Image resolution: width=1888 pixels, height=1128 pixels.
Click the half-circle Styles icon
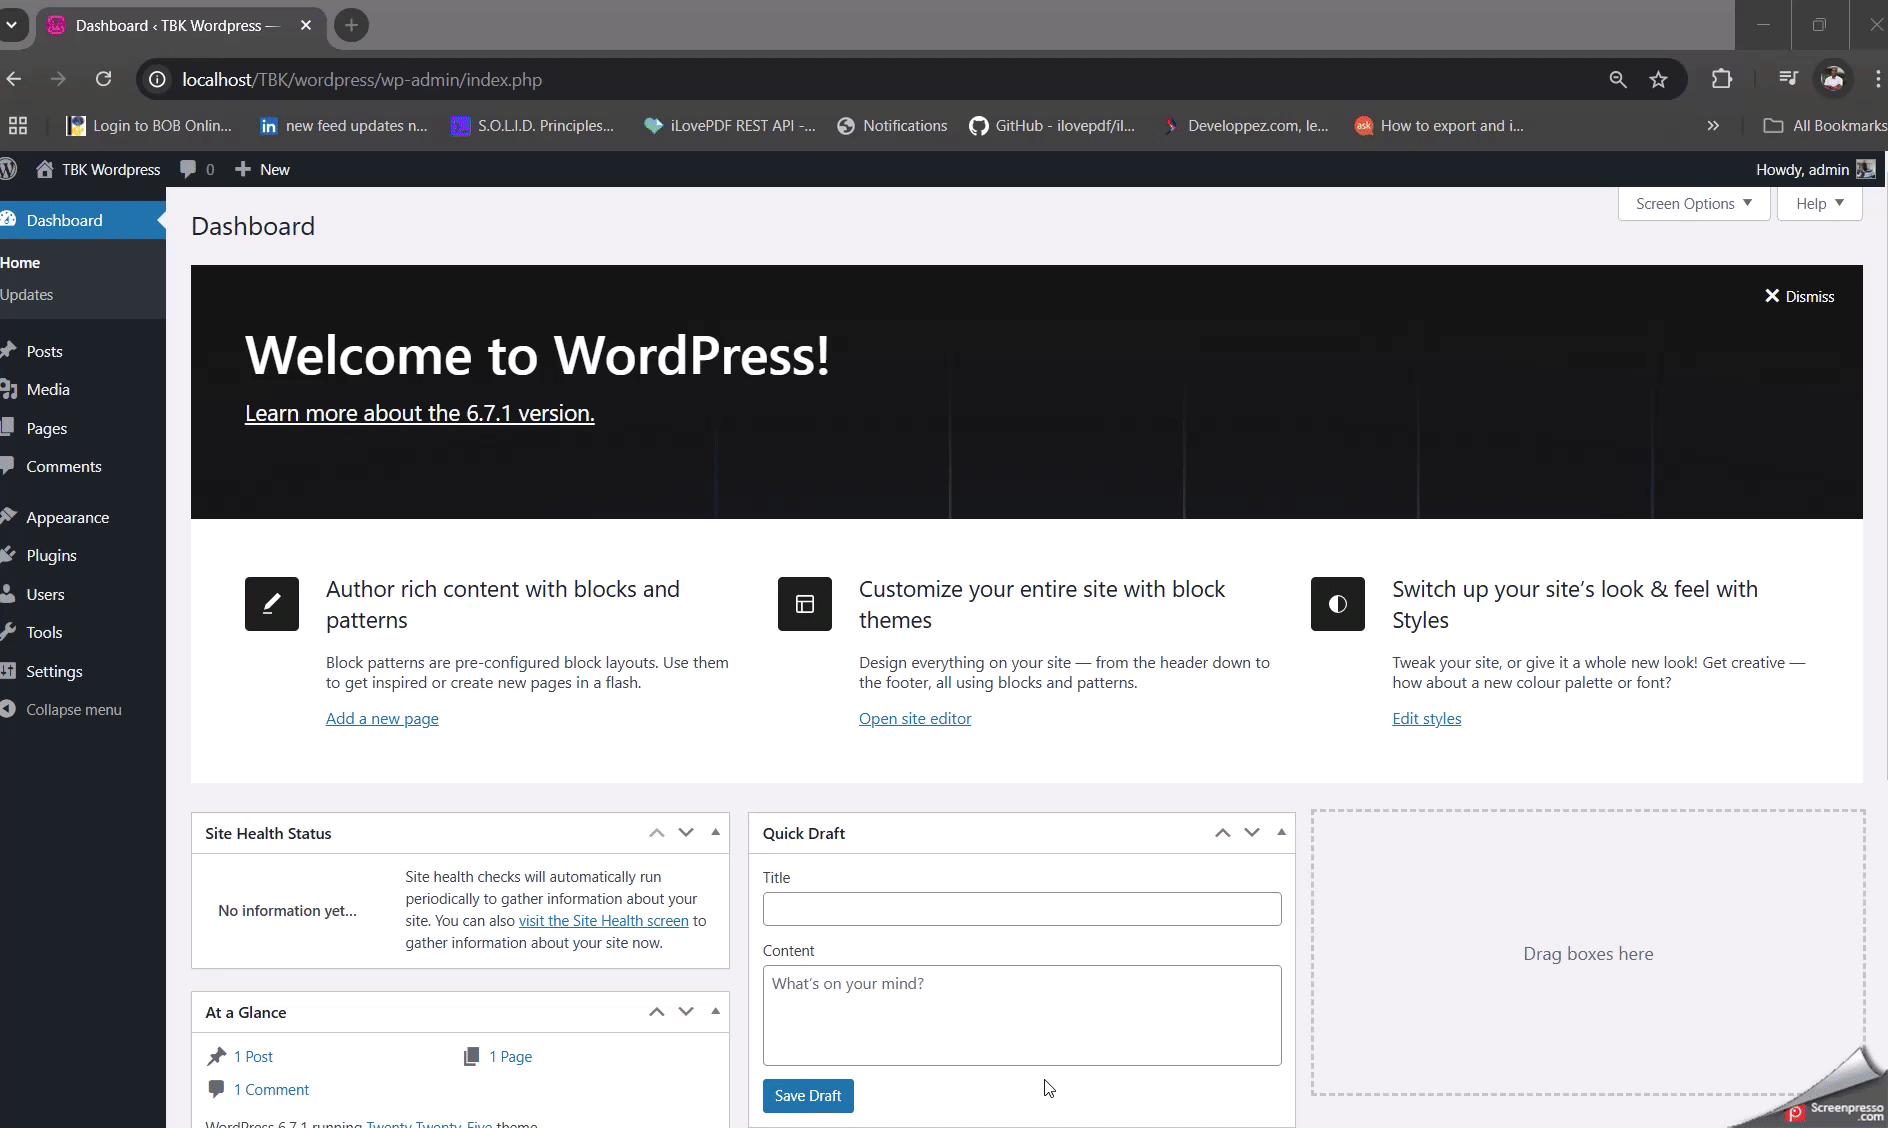1337,604
